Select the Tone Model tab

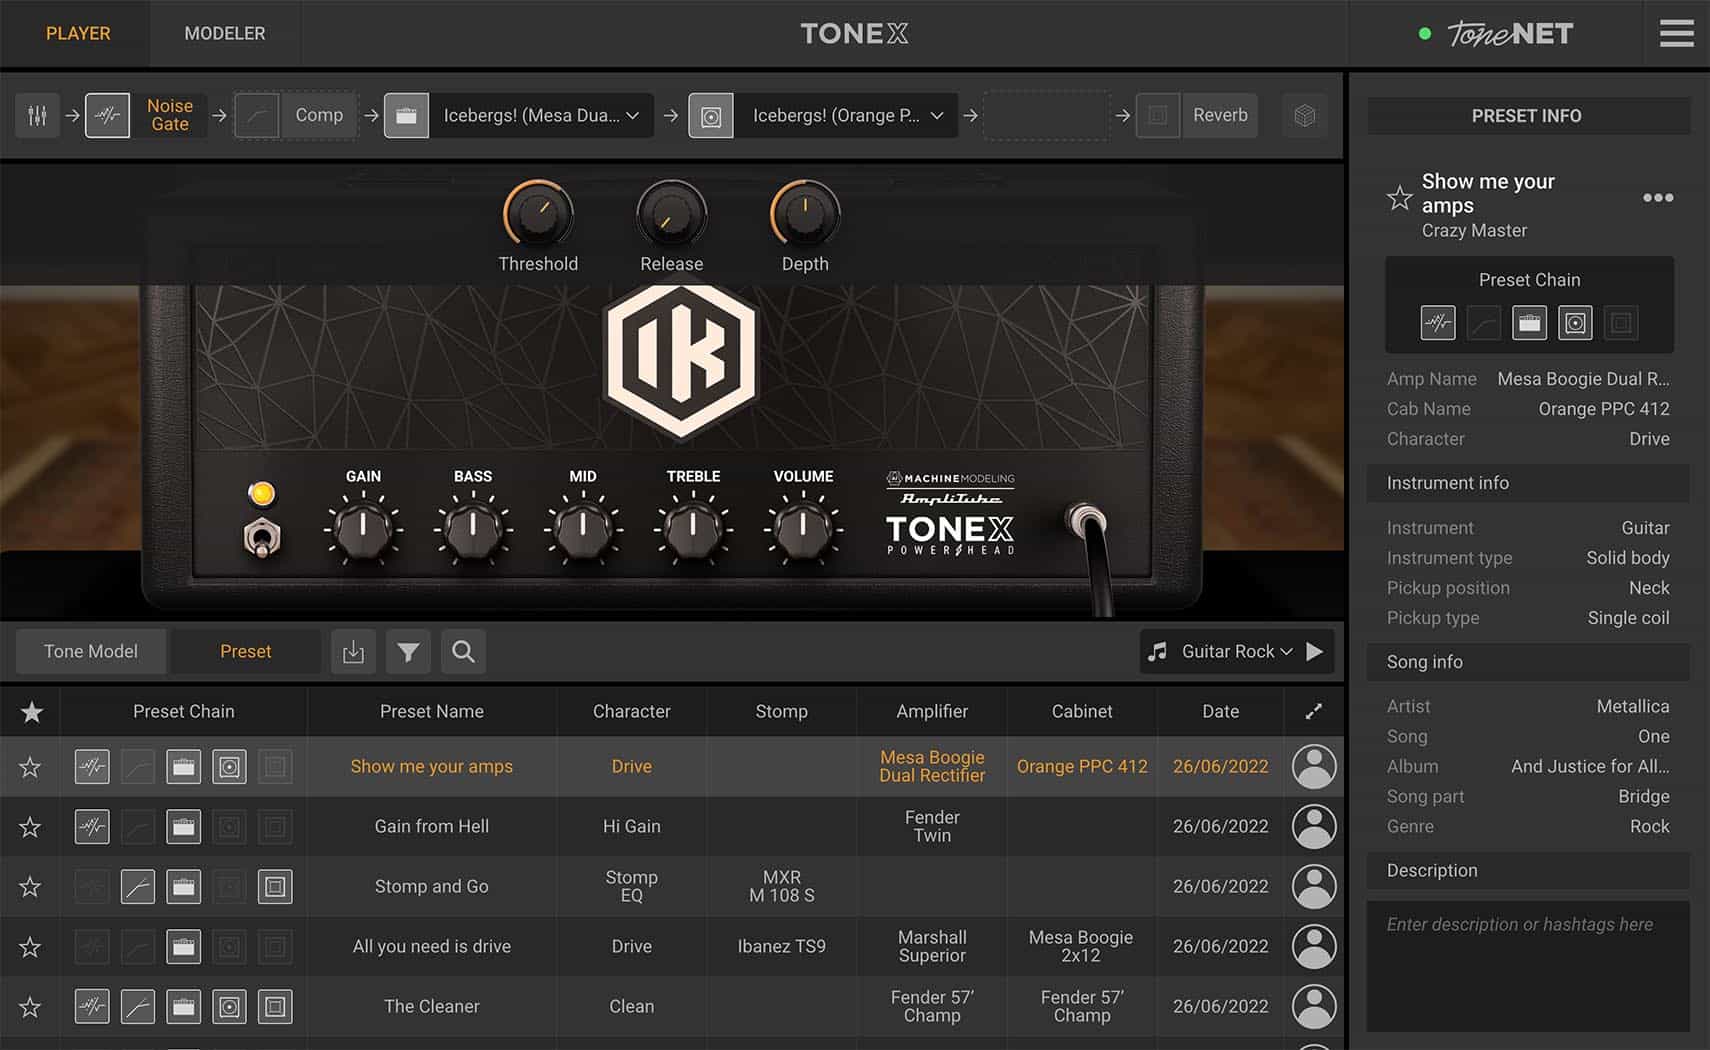click(90, 651)
